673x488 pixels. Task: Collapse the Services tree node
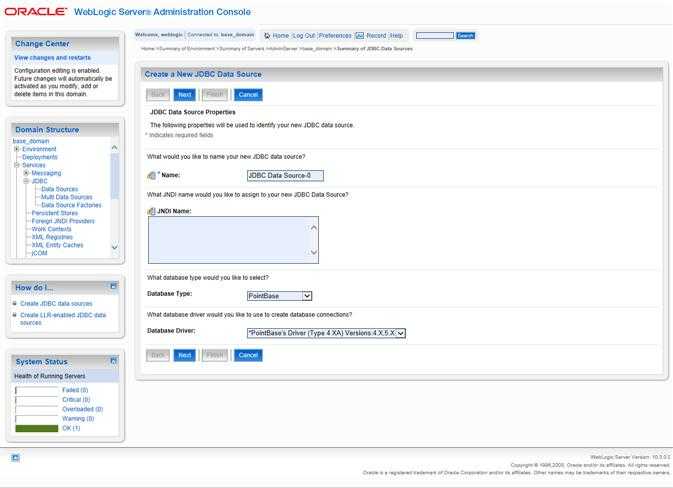(17, 165)
